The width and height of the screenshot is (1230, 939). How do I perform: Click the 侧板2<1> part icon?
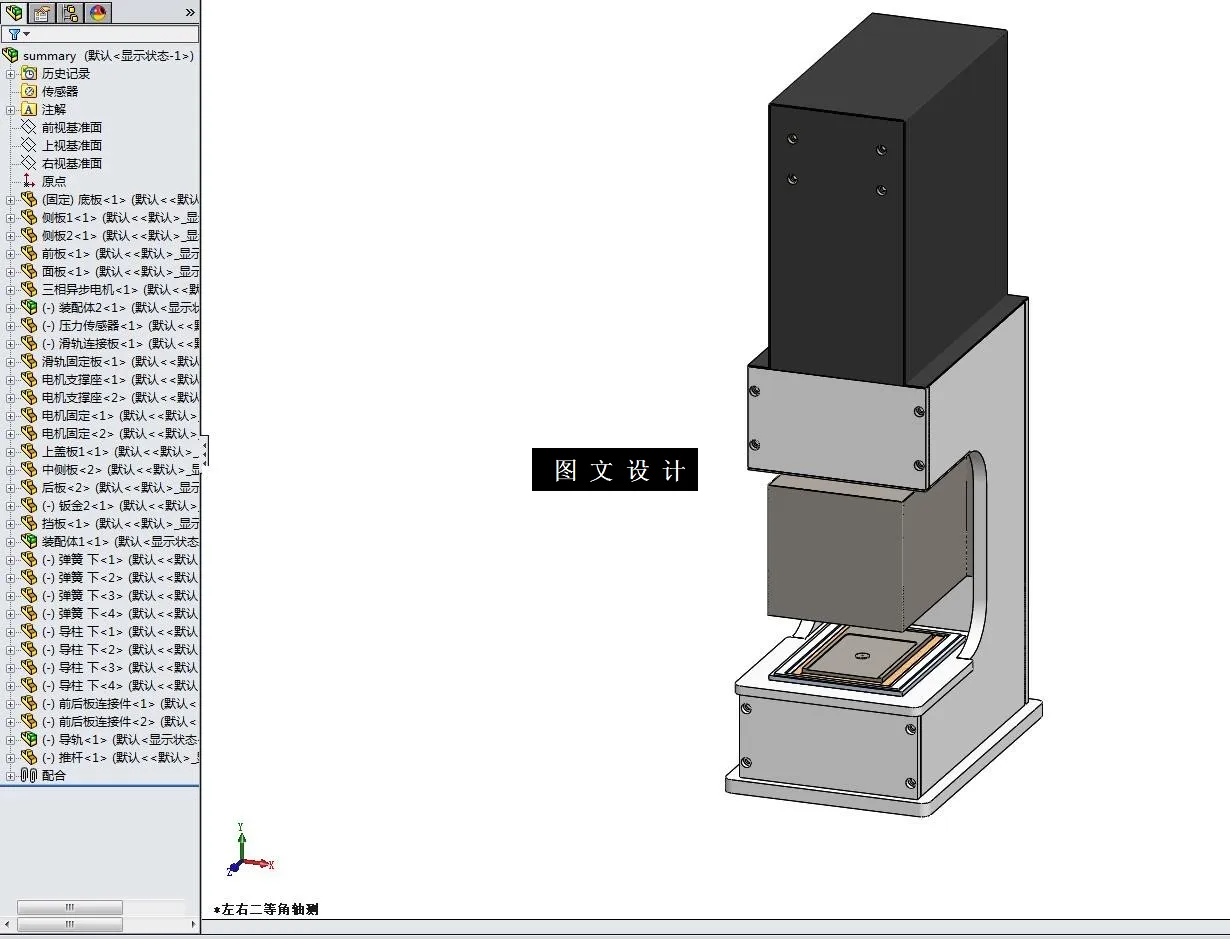click(29, 235)
